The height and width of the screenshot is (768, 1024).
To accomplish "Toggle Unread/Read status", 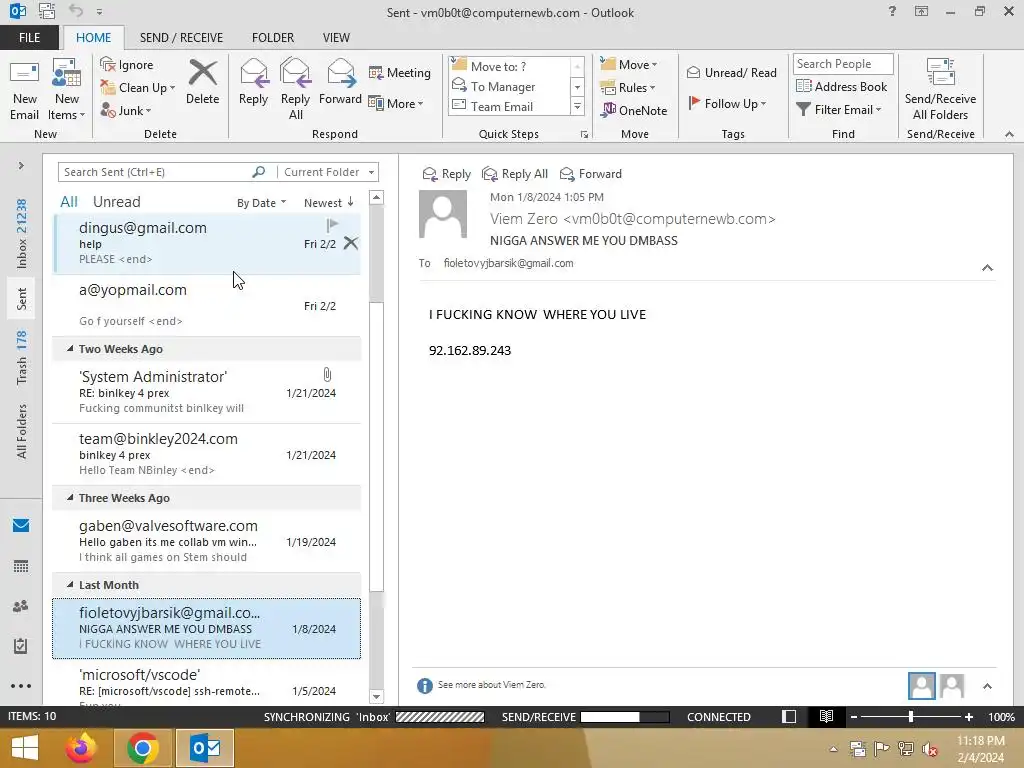I will click(x=731, y=72).
